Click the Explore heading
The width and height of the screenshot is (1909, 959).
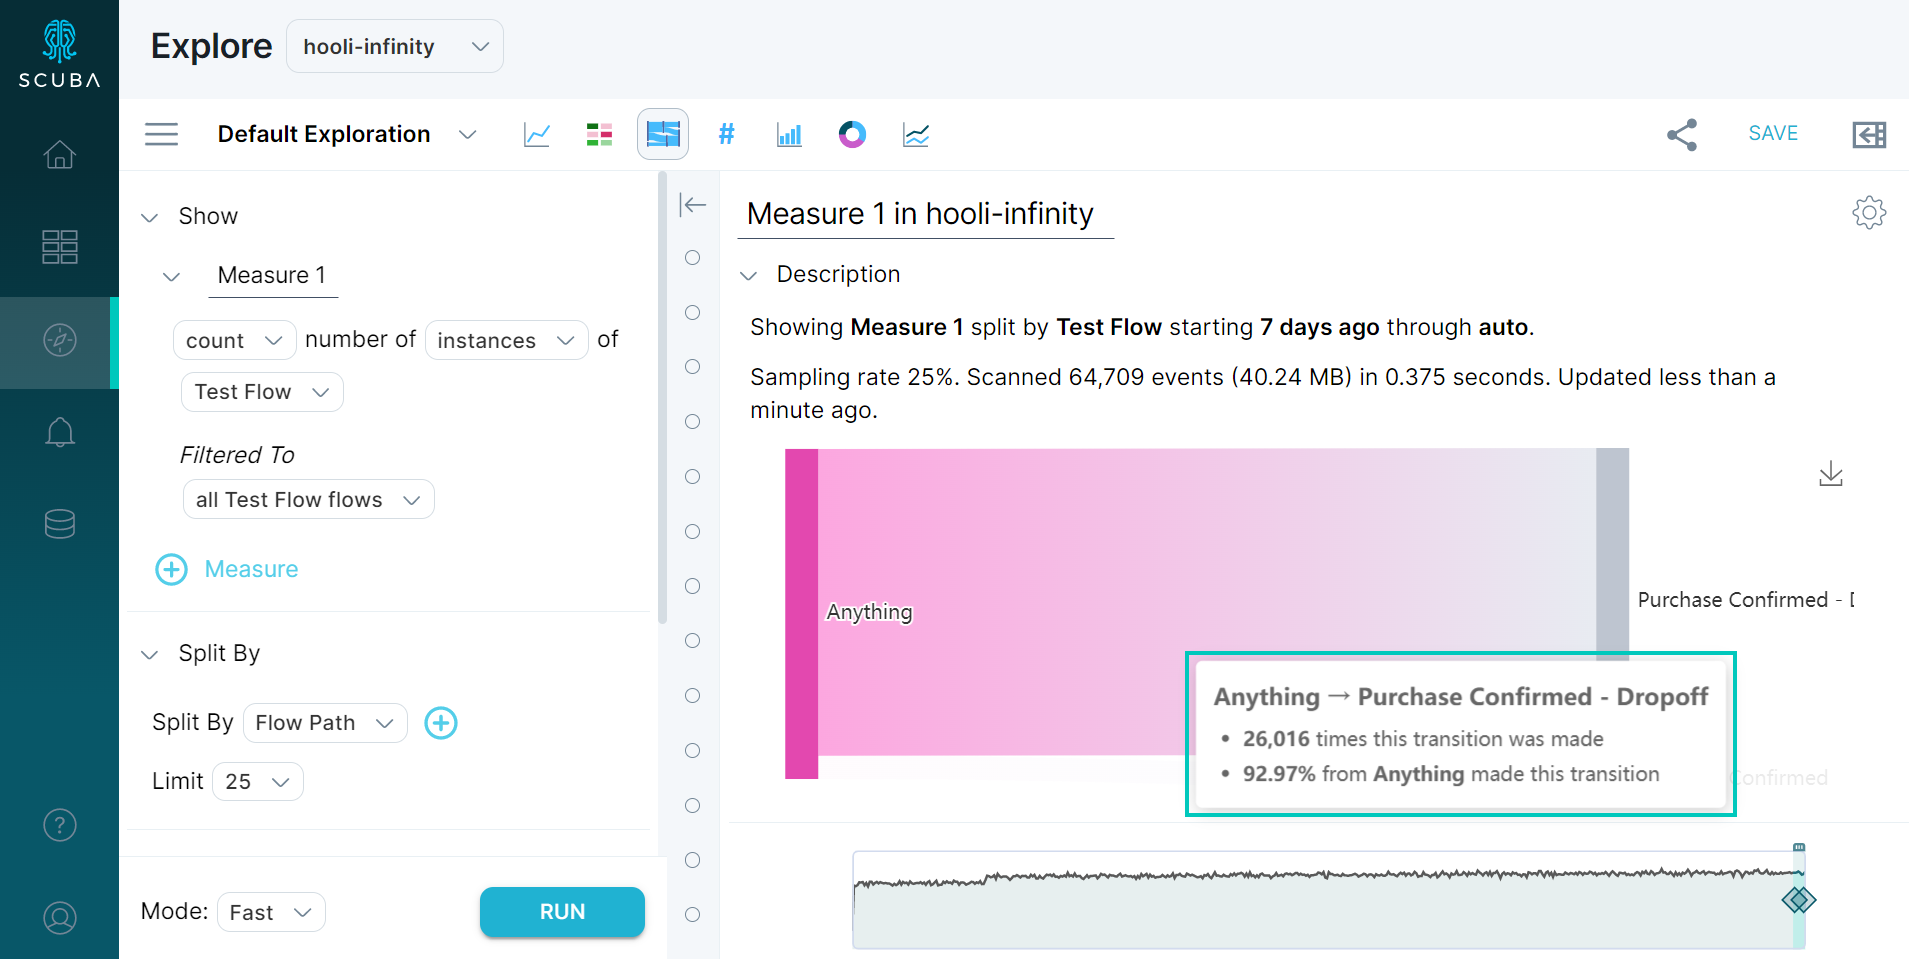pos(211,46)
